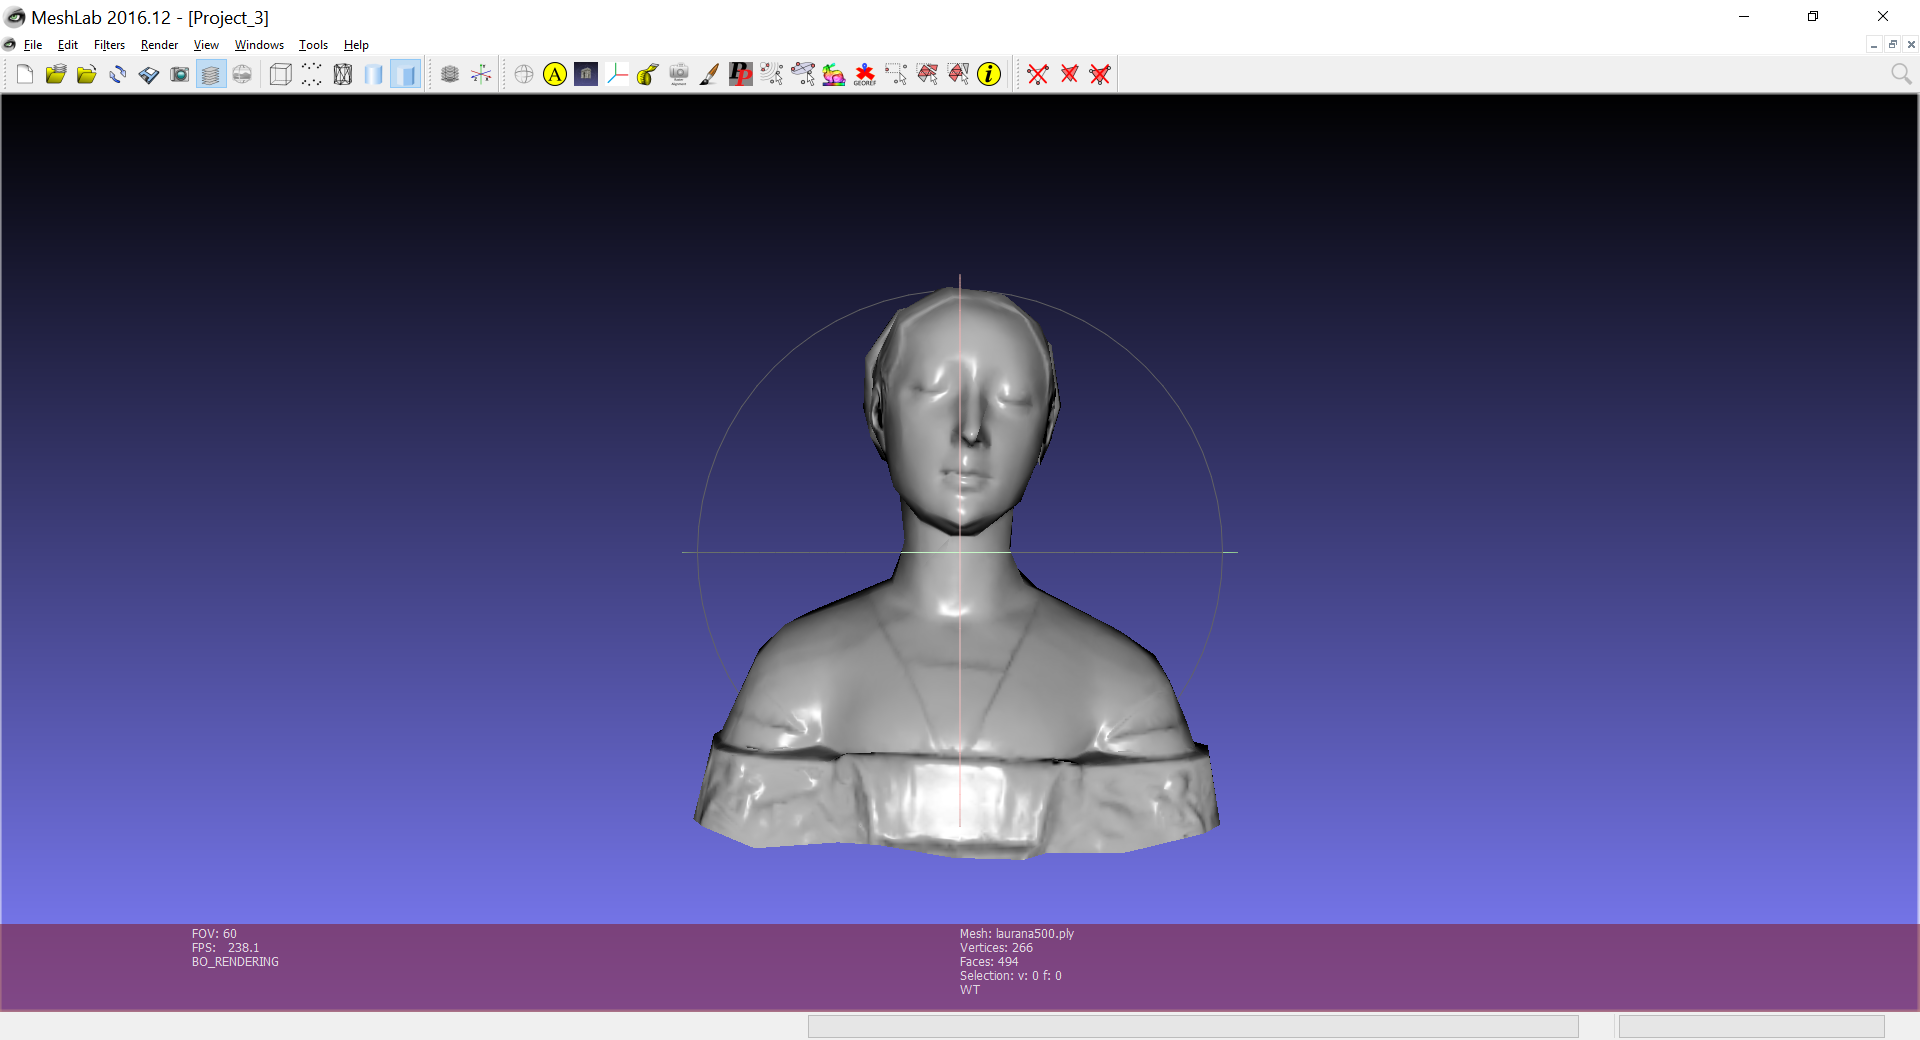Click the "FOV: 60" readout
Viewport: 1920px width, 1040px height.
(214, 934)
